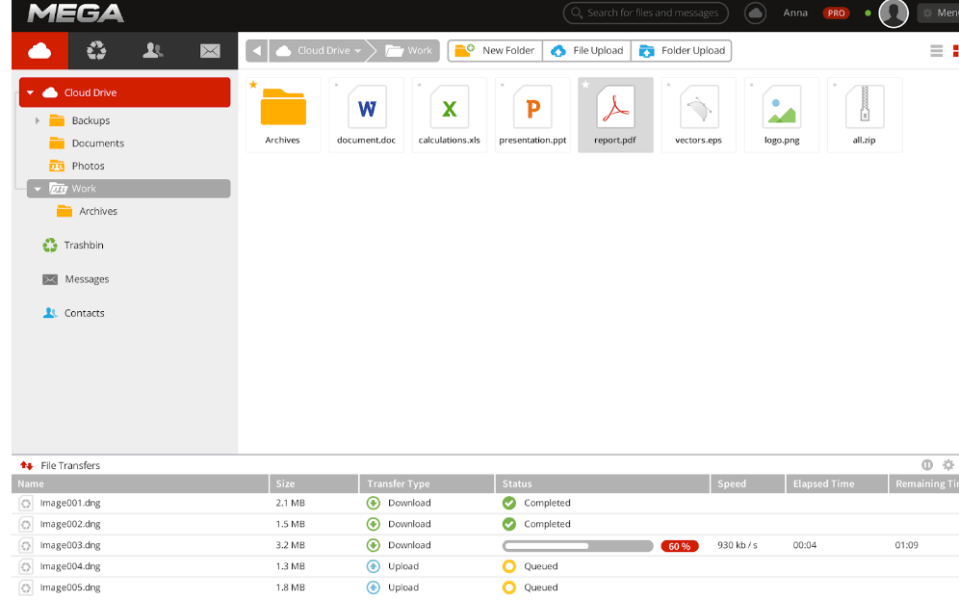
Task: Open the Cloud Drive breadcrumb dropdown
Action: click(x=358, y=51)
